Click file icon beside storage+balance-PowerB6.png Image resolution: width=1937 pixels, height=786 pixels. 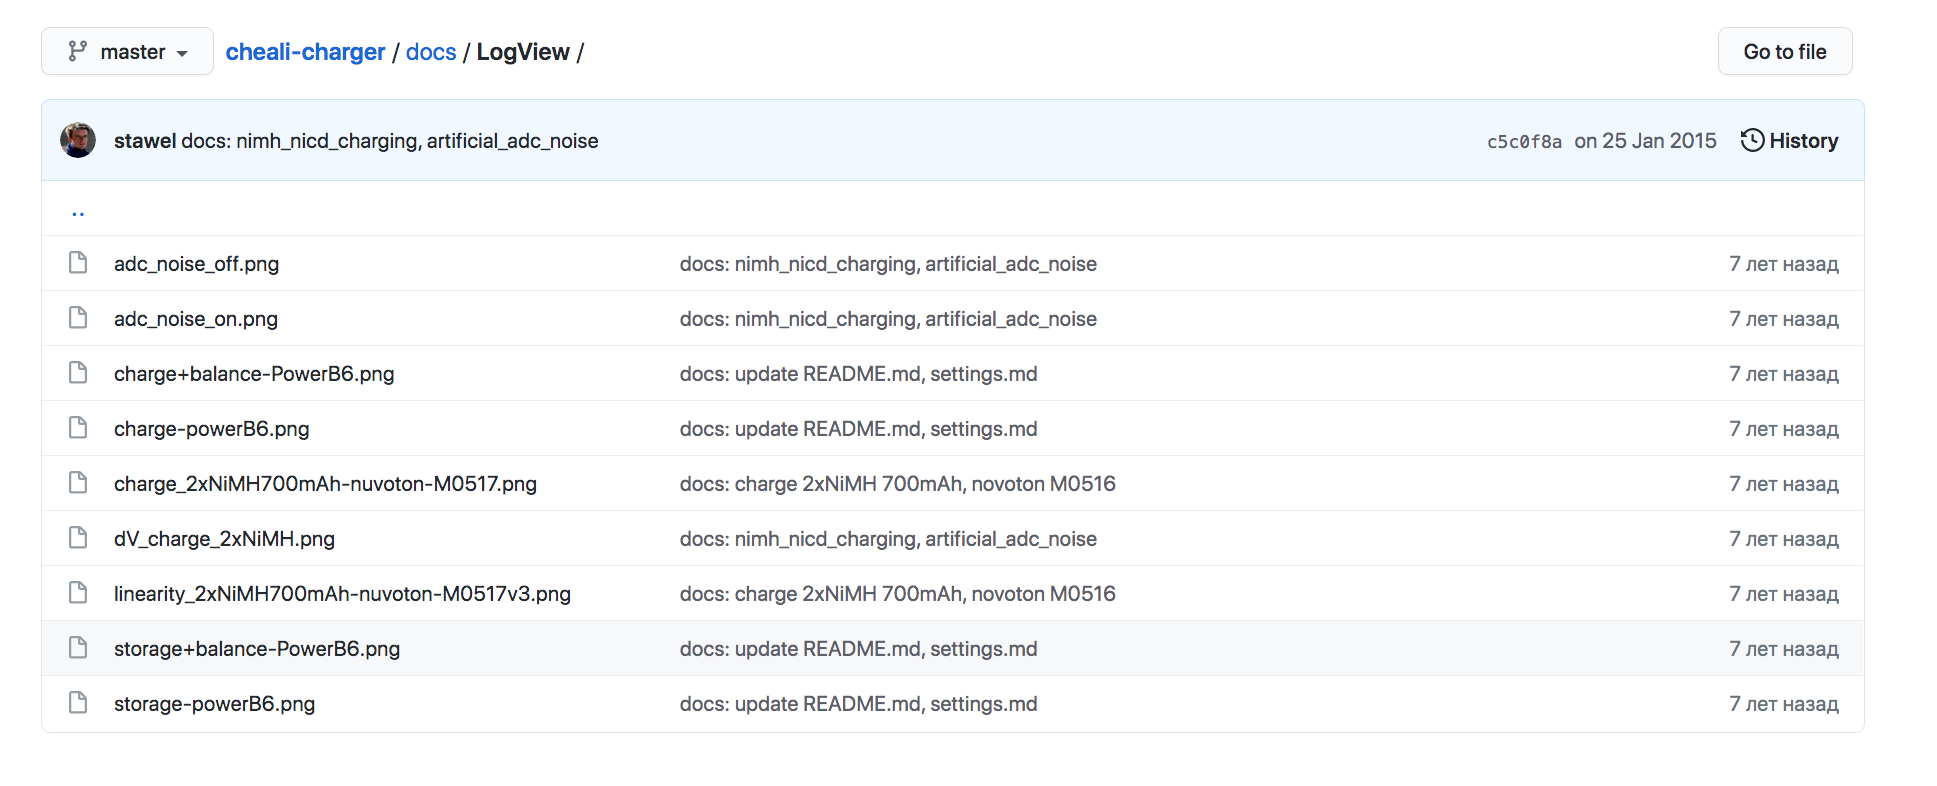click(78, 648)
